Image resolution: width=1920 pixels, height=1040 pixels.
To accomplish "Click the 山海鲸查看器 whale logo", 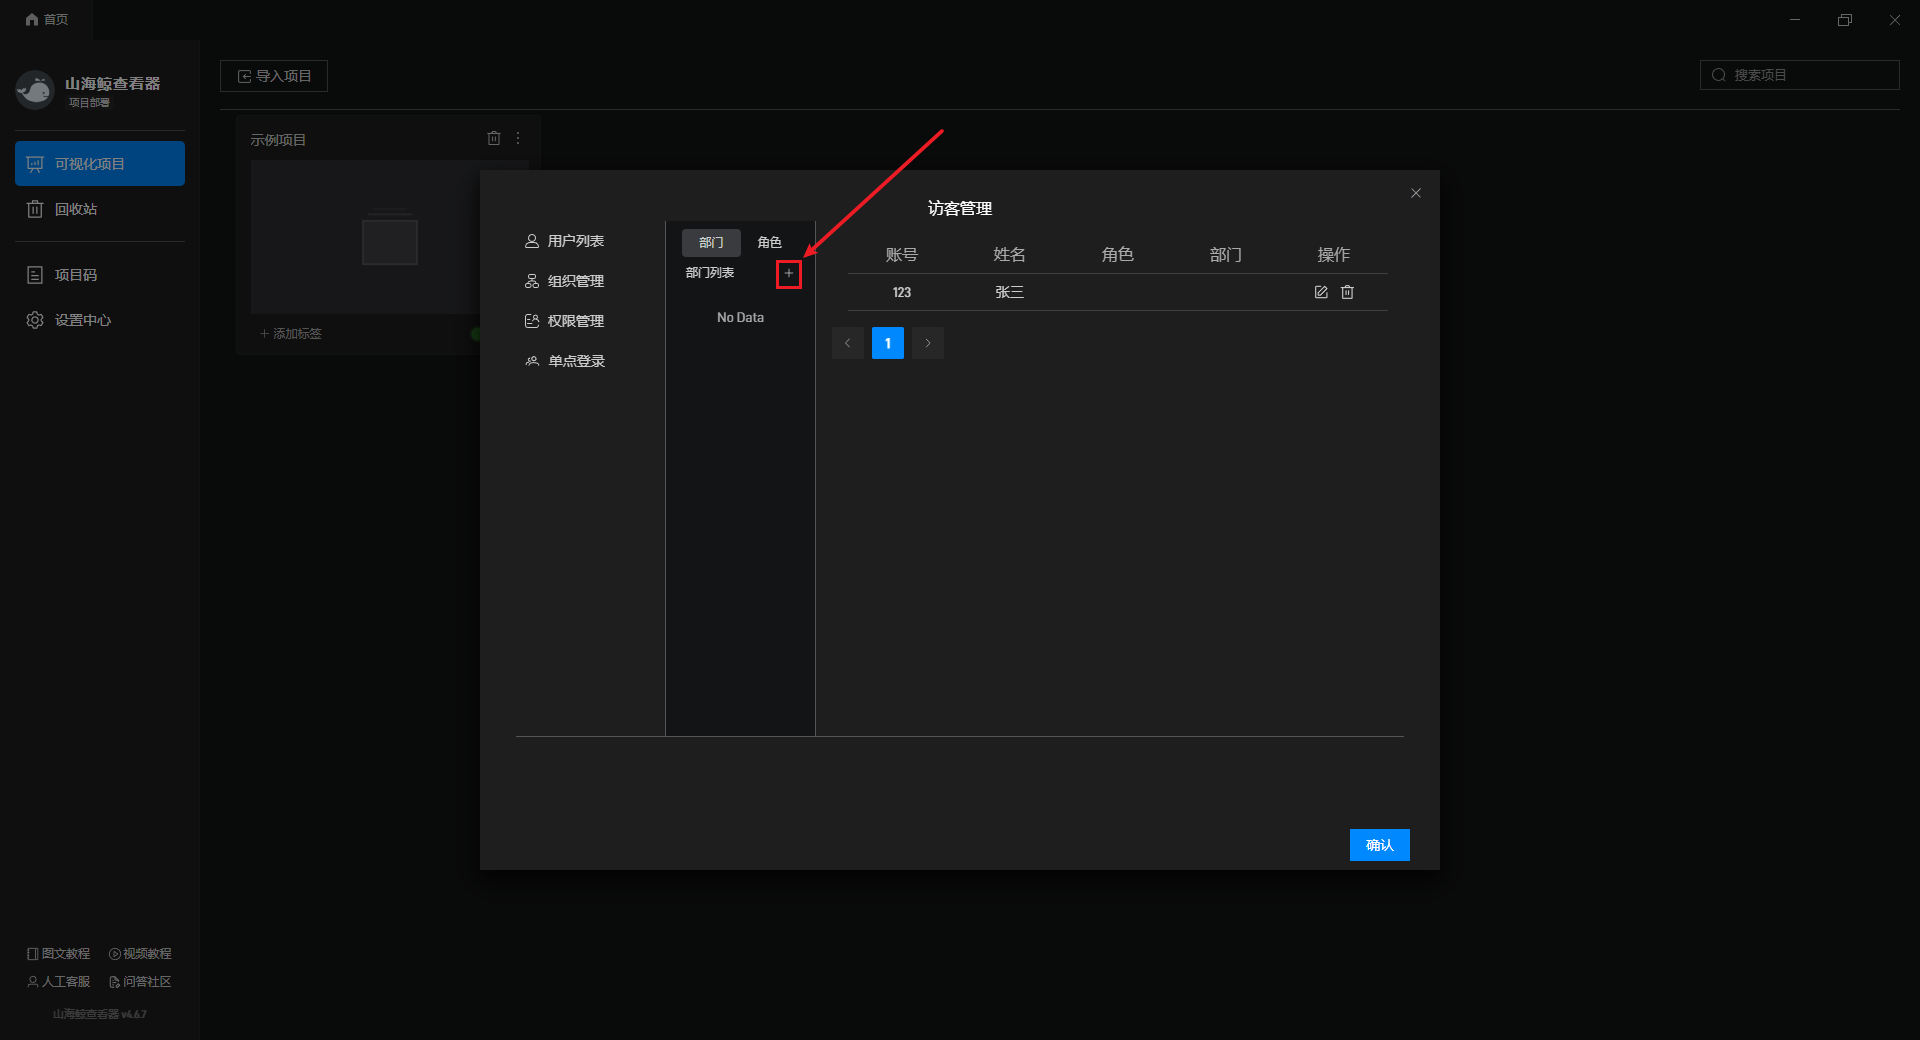I will 35,91.
